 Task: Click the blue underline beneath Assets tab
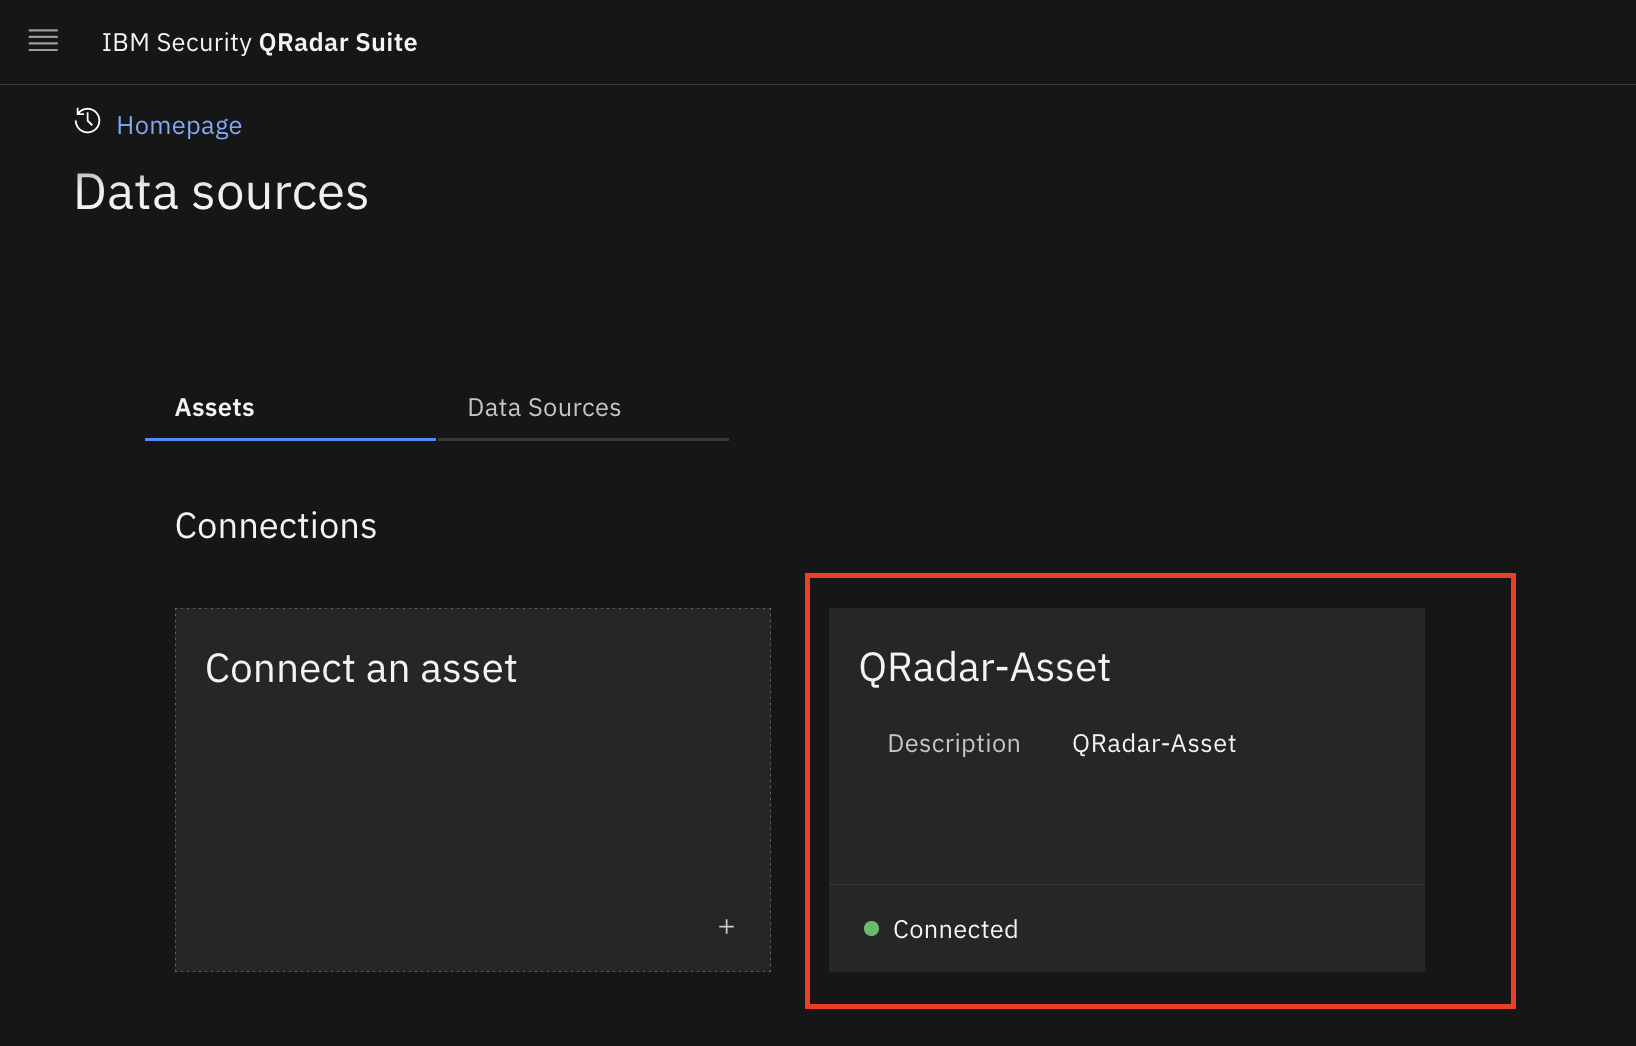290,439
